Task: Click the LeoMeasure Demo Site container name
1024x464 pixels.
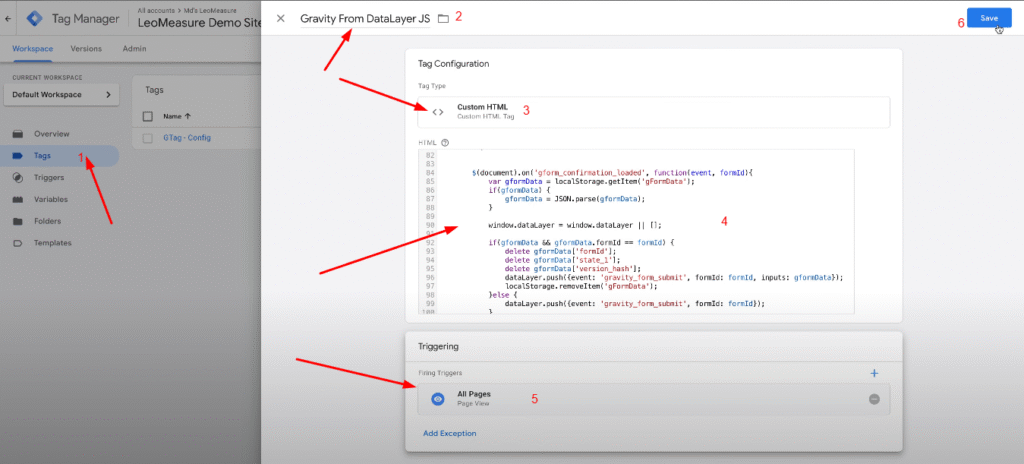Action: tap(199, 23)
